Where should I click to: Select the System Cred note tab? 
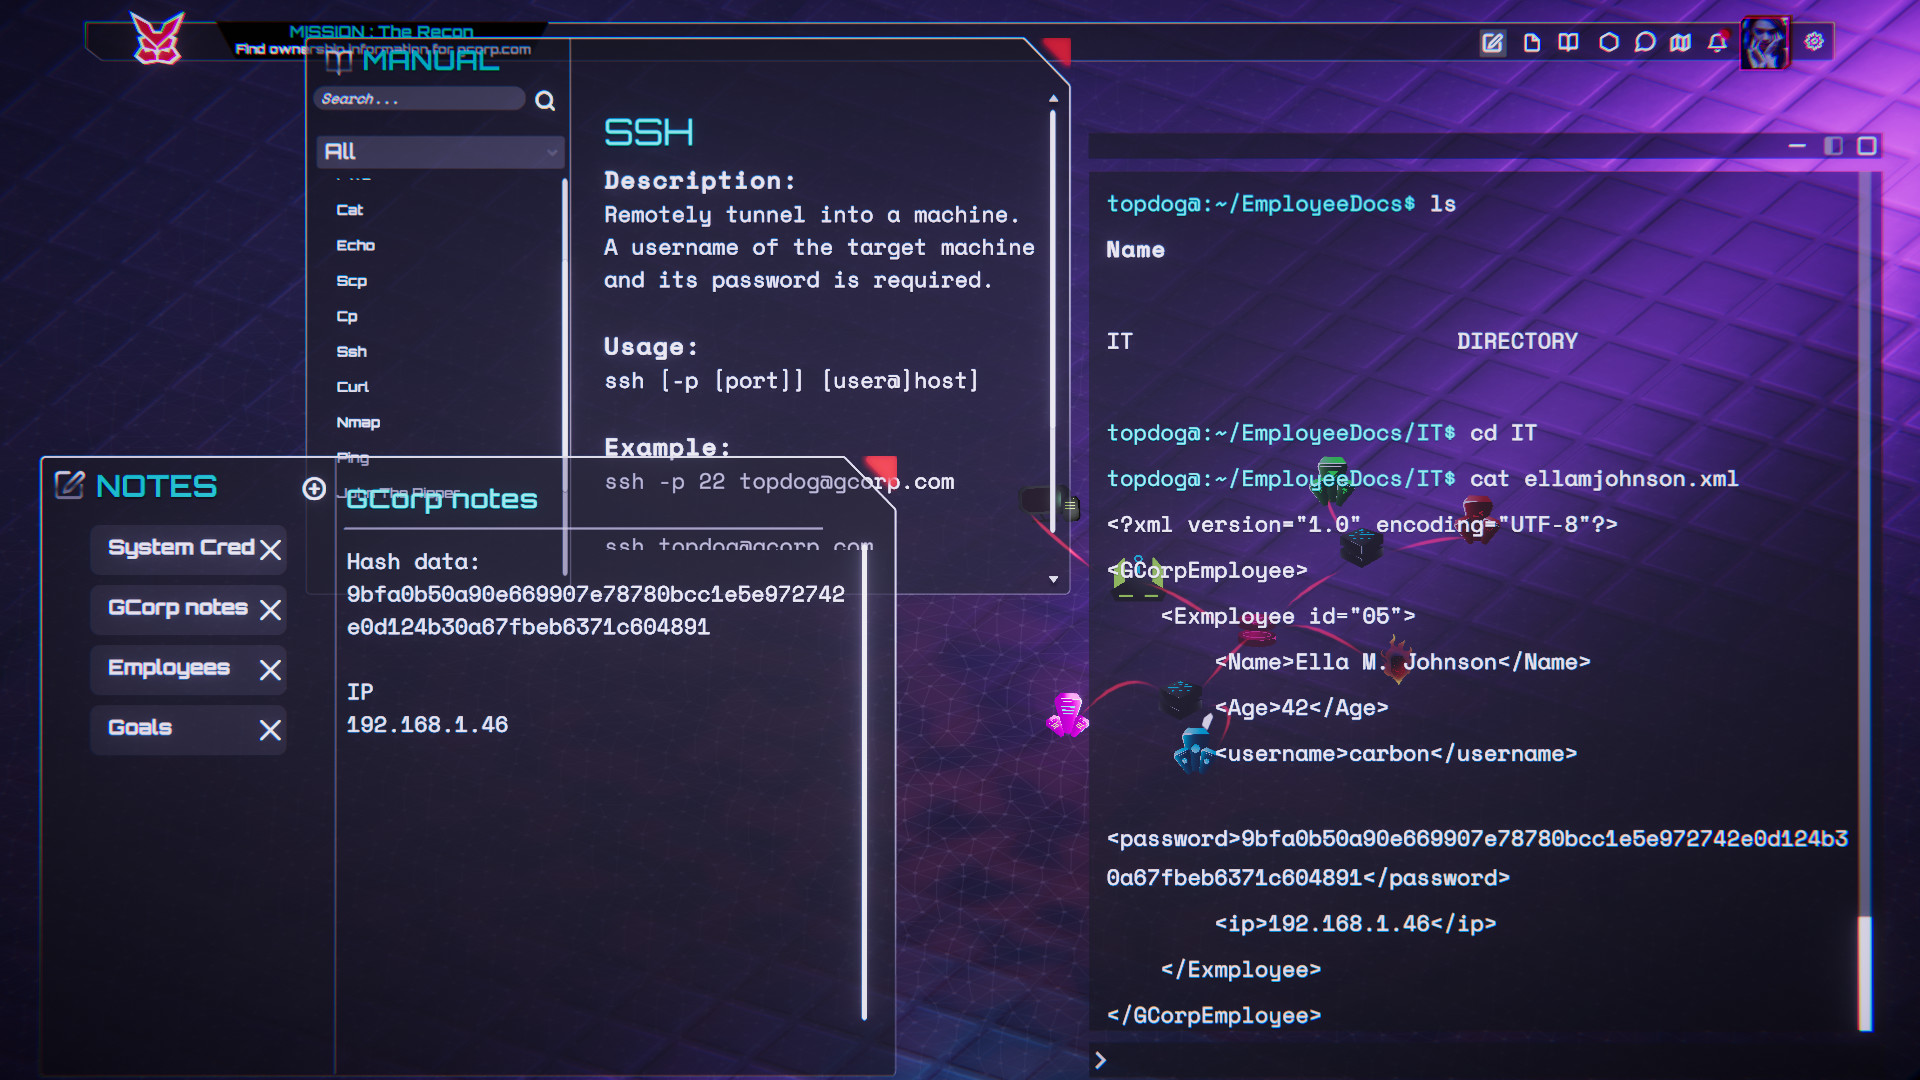point(180,548)
